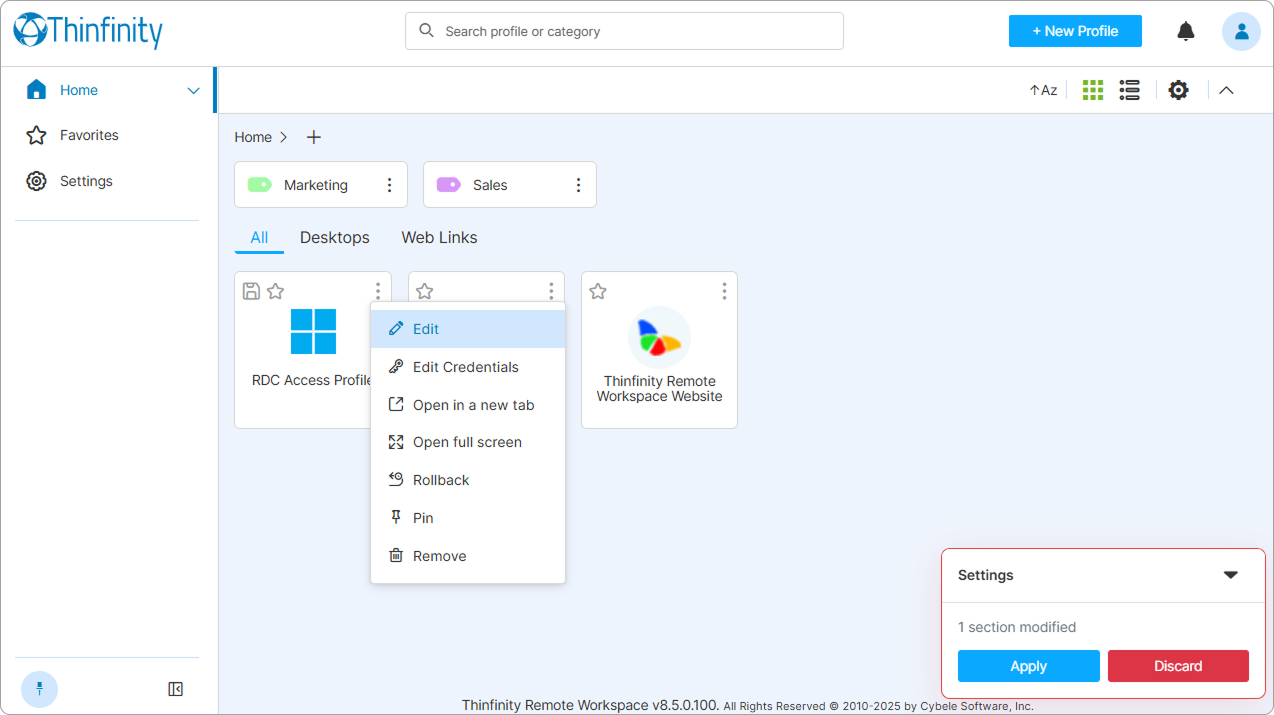Launch the RDC Access Profile Windows icon
Viewport: 1274px width, 715px height.
[x=313, y=331]
